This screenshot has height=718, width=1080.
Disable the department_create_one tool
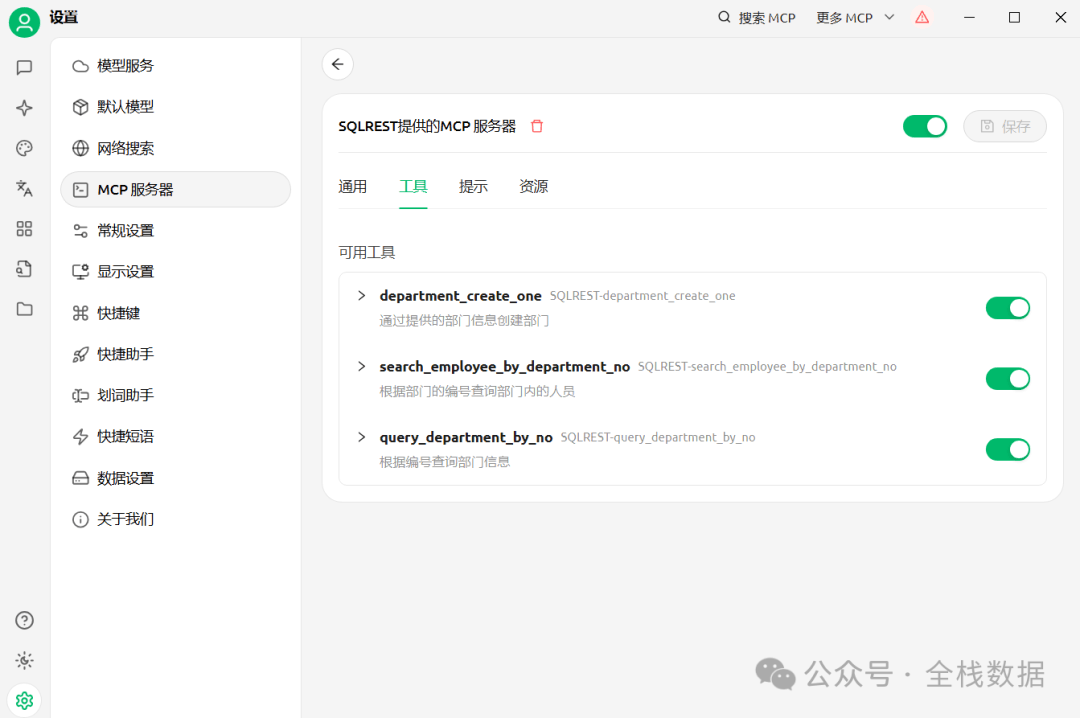click(x=1007, y=308)
